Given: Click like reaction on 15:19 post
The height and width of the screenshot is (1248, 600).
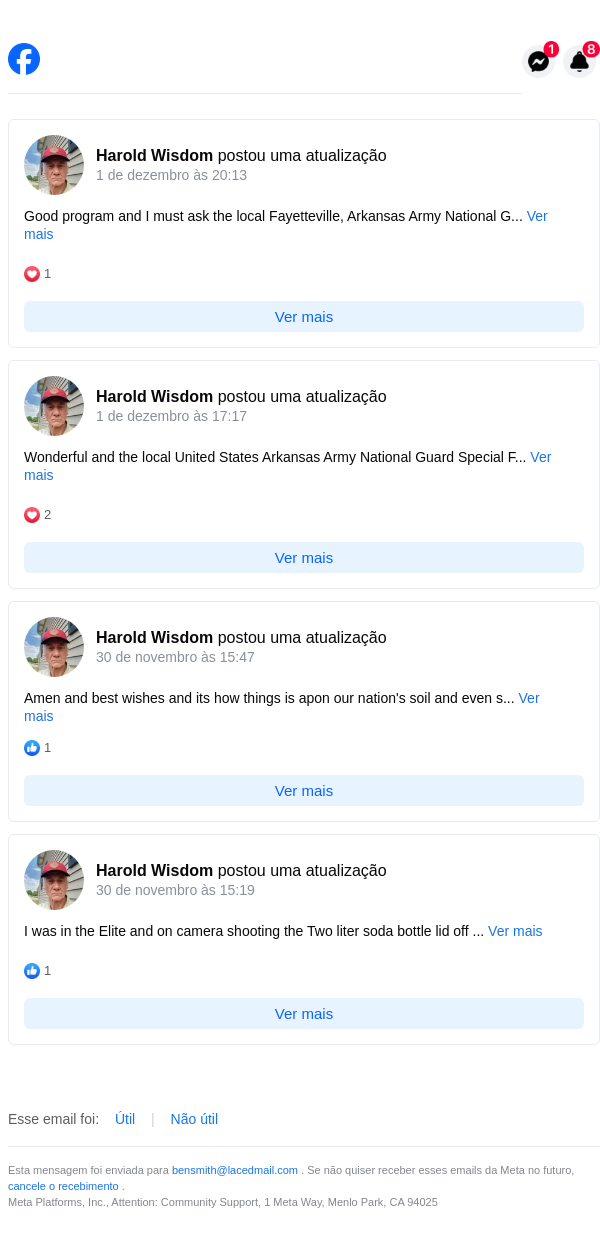Looking at the screenshot, I should [32, 971].
